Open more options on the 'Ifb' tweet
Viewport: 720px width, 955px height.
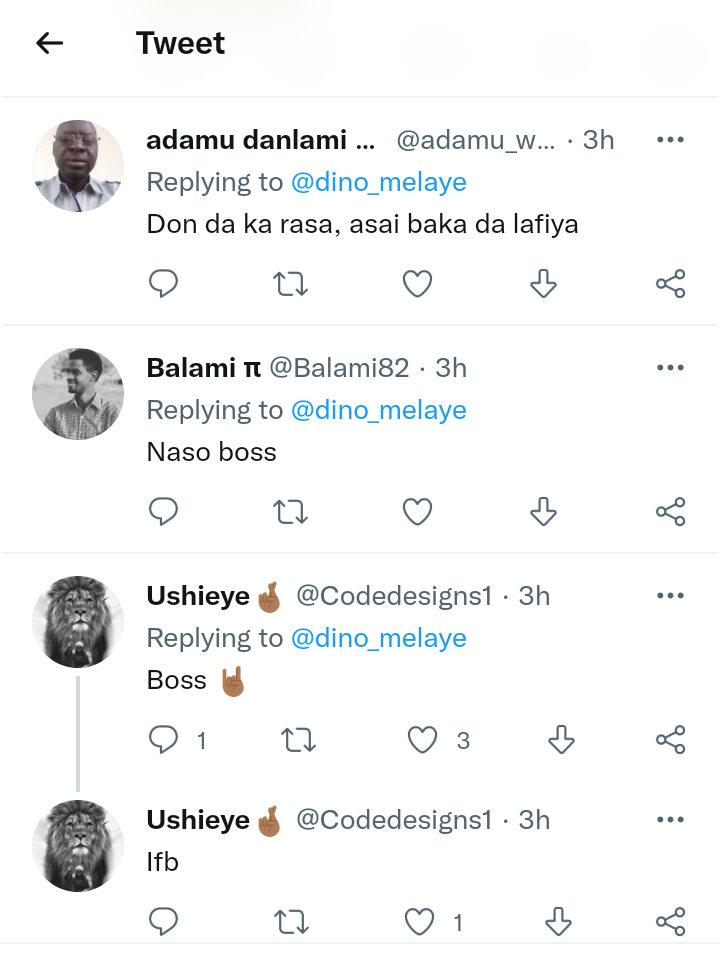(x=670, y=820)
